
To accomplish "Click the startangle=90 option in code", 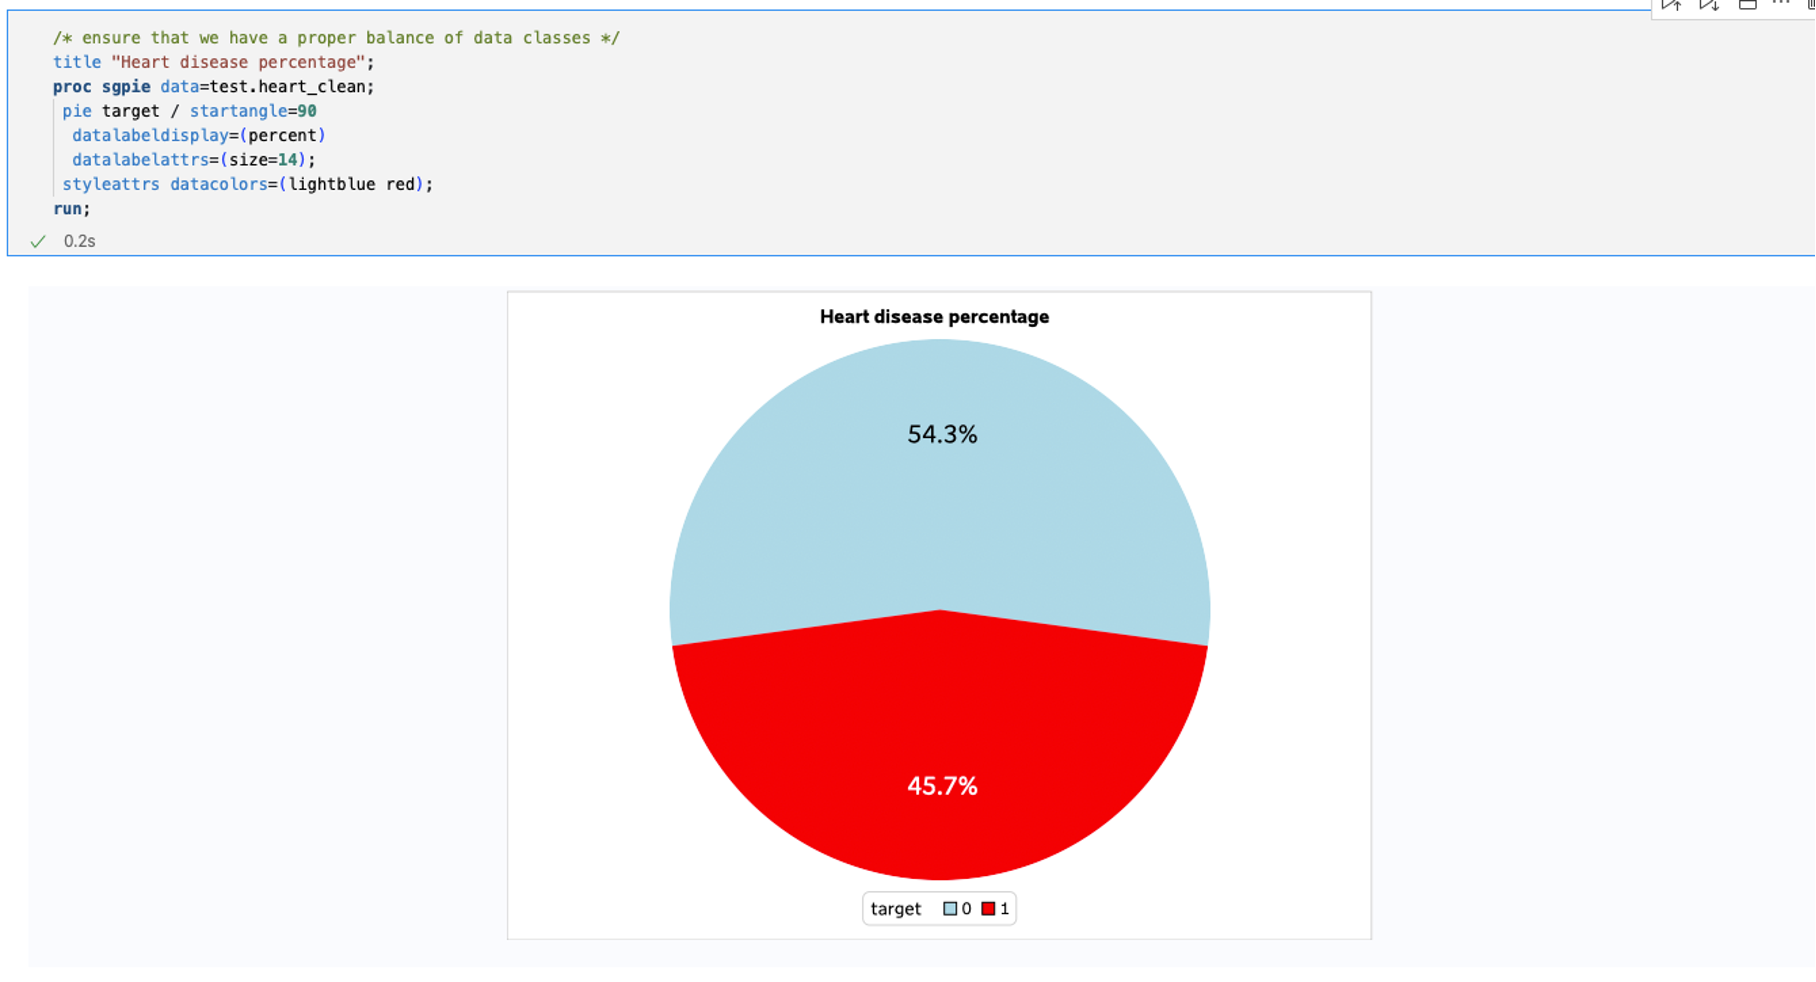I will tap(253, 111).
